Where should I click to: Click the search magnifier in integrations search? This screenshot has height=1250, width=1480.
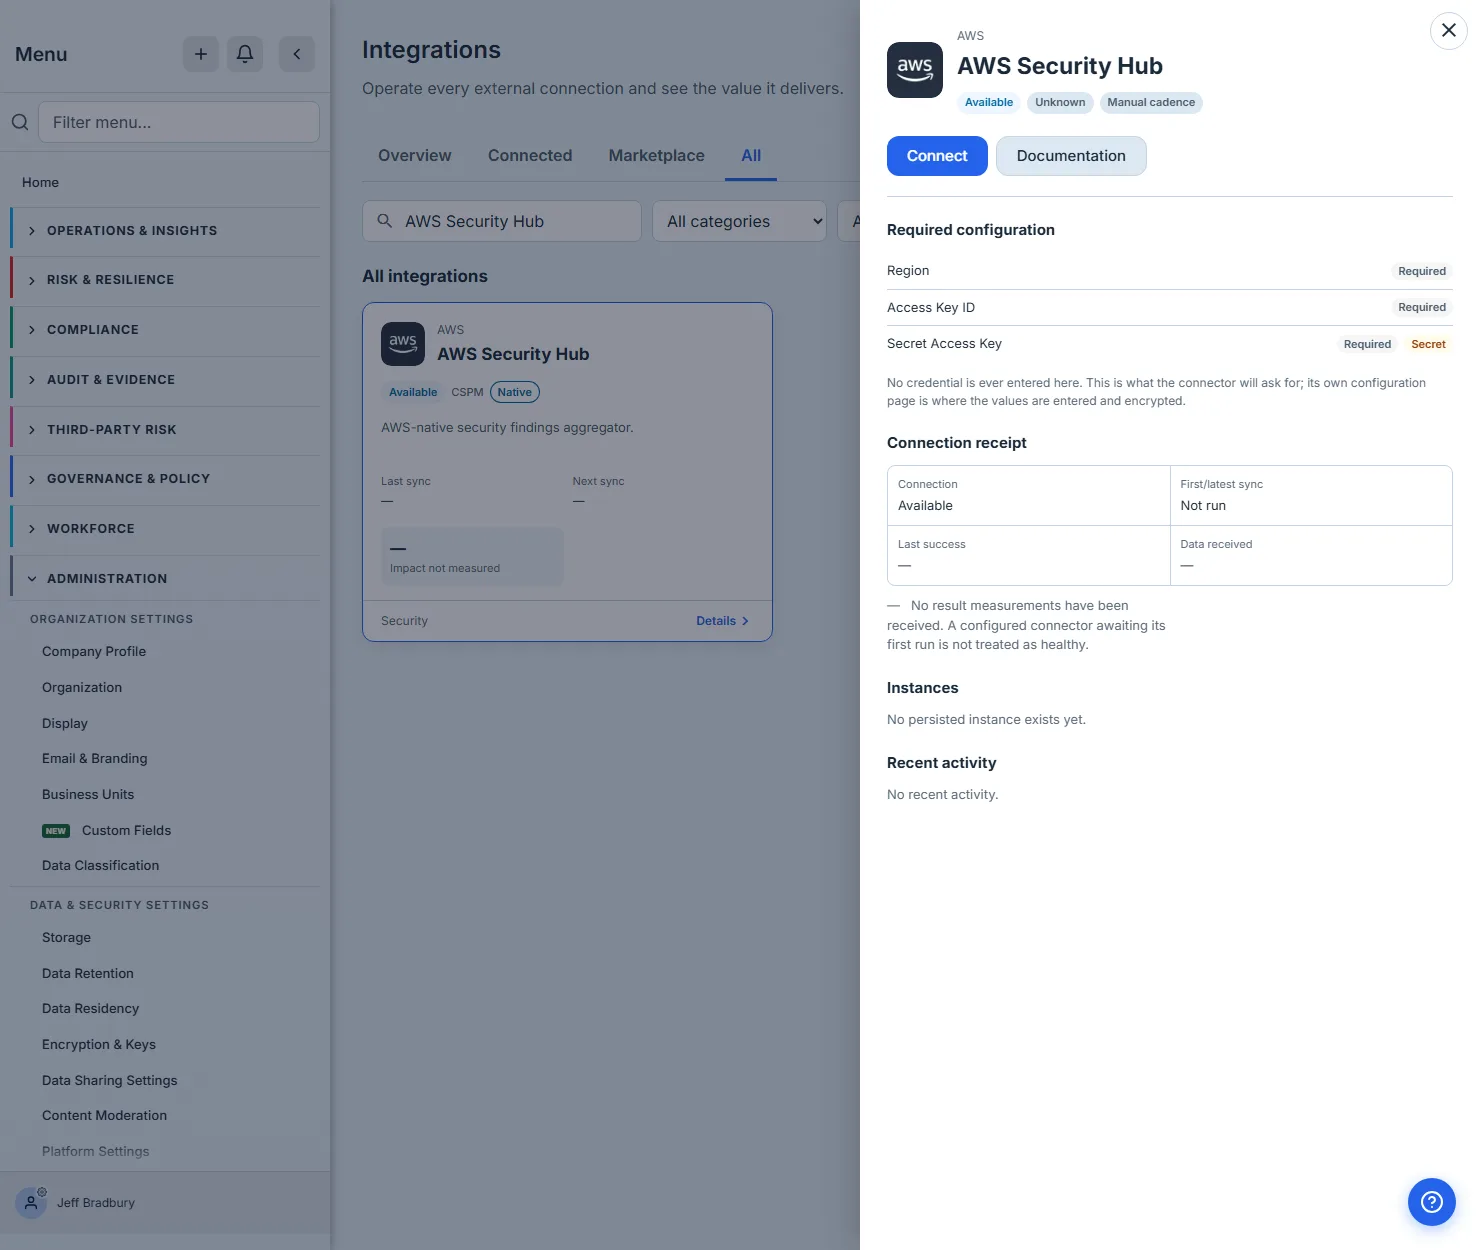[x=384, y=221]
